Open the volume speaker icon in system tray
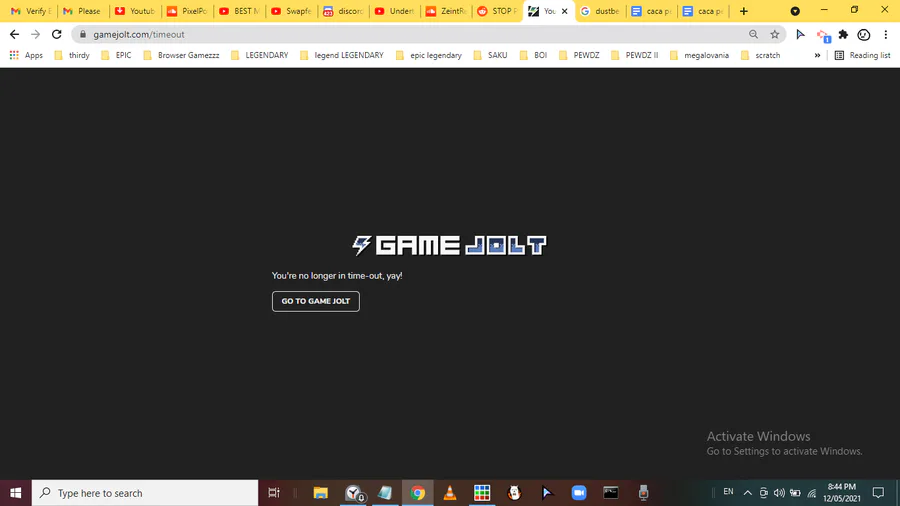The height and width of the screenshot is (506, 900). (779, 493)
